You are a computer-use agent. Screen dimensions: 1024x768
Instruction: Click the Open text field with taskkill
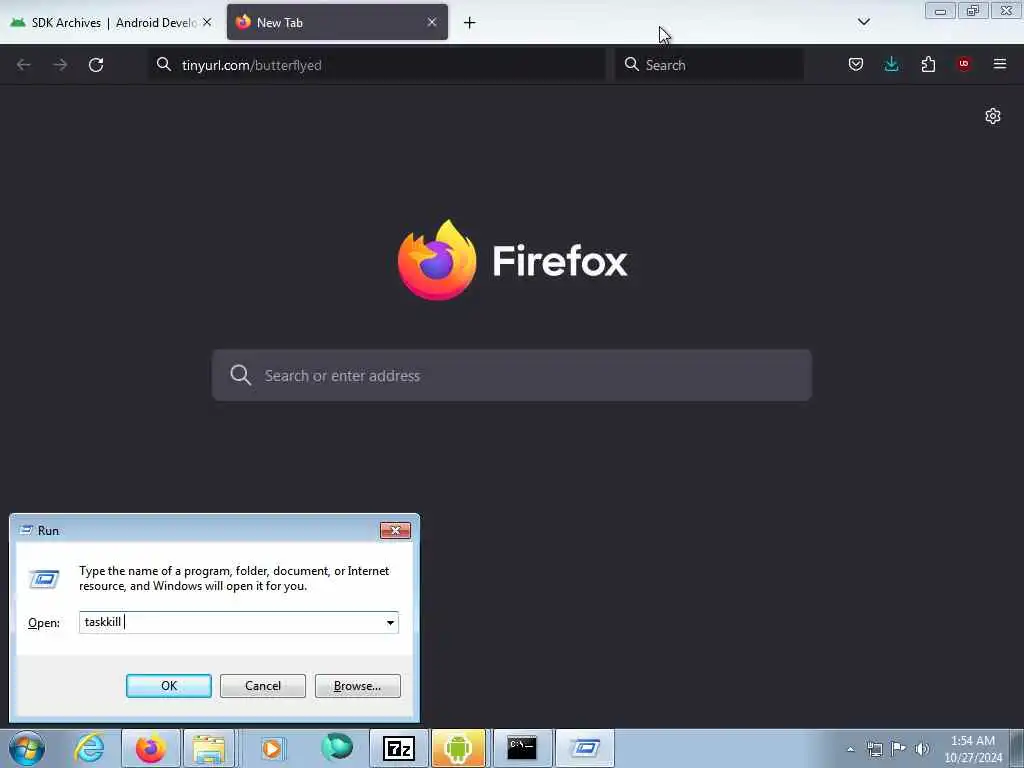pos(232,622)
